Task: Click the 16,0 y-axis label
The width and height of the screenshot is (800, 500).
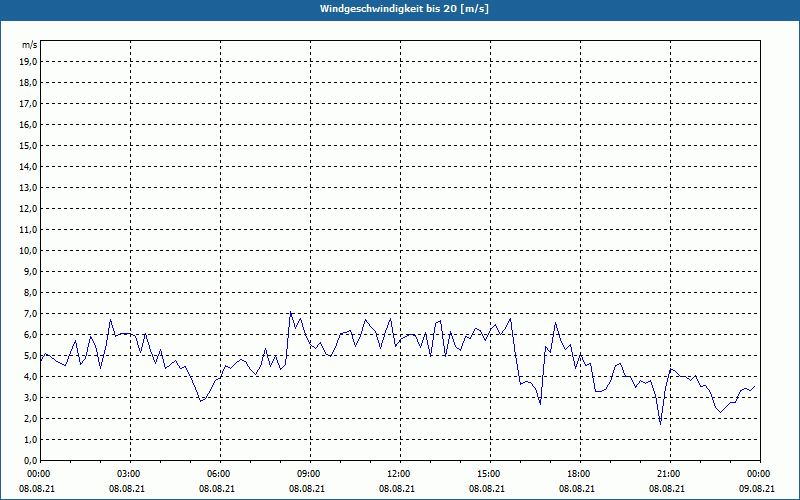Action: pos(28,124)
